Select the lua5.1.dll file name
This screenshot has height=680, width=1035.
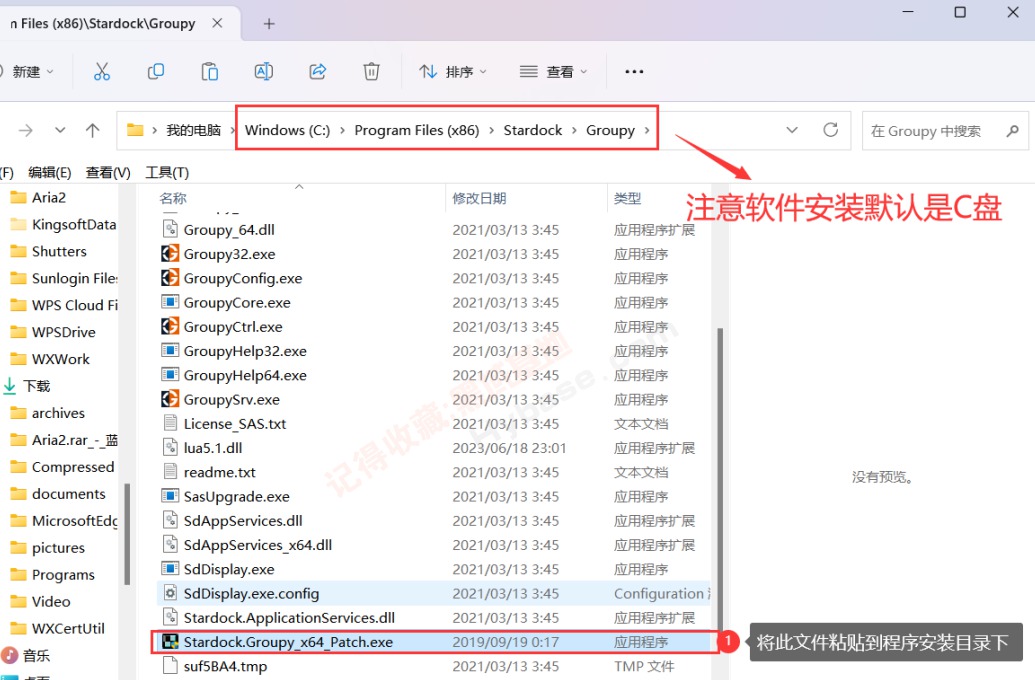(213, 448)
